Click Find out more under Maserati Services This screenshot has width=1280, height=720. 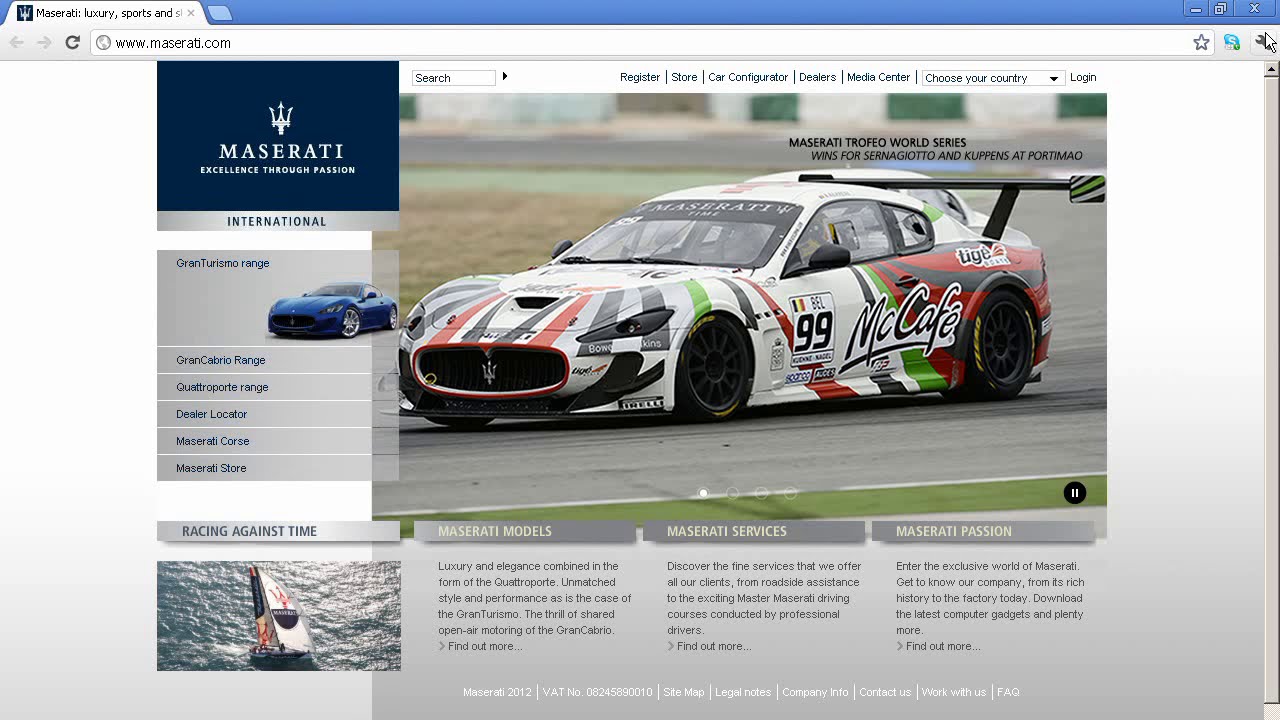[713, 646]
